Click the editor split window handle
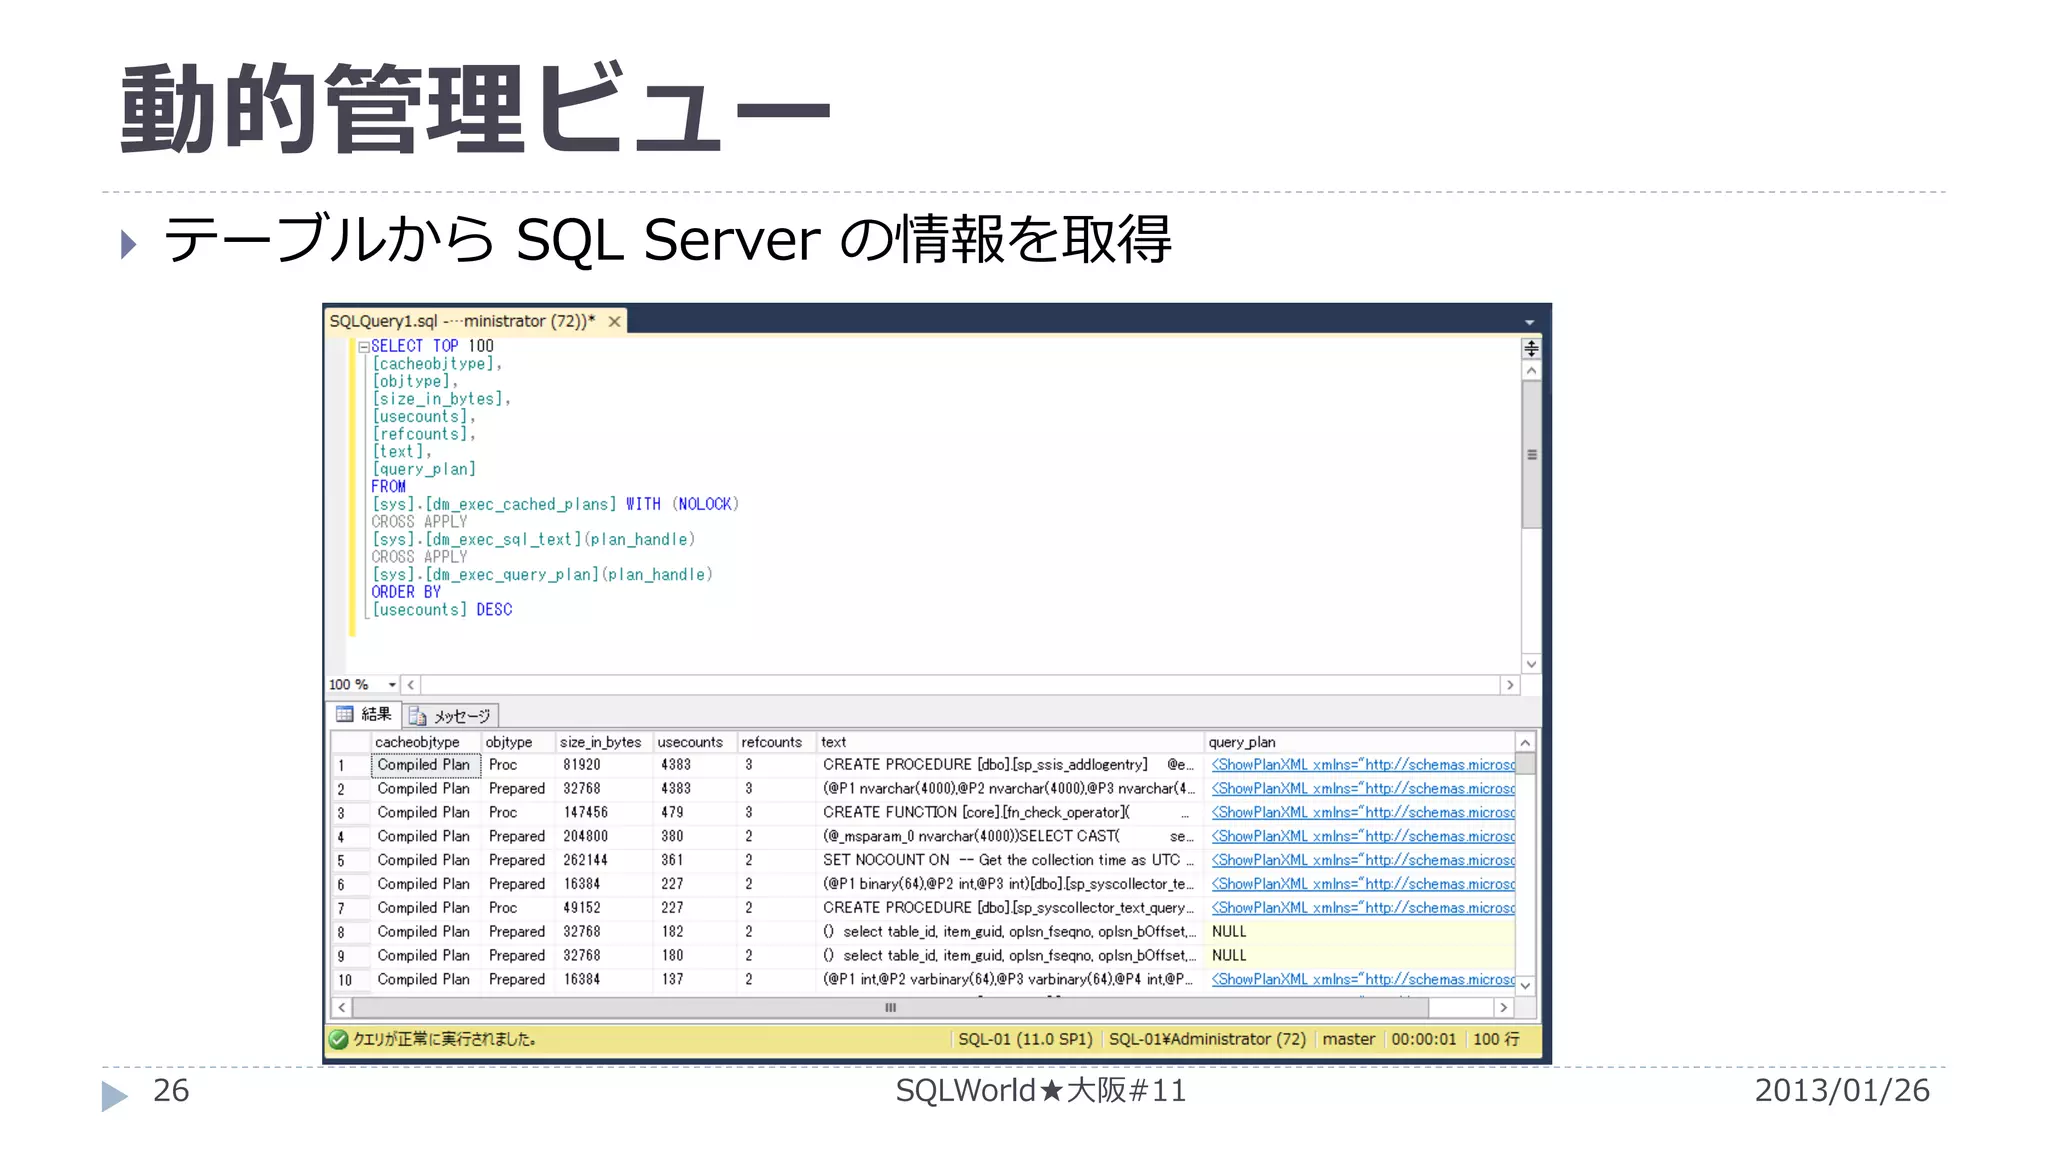 click(1531, 348)
